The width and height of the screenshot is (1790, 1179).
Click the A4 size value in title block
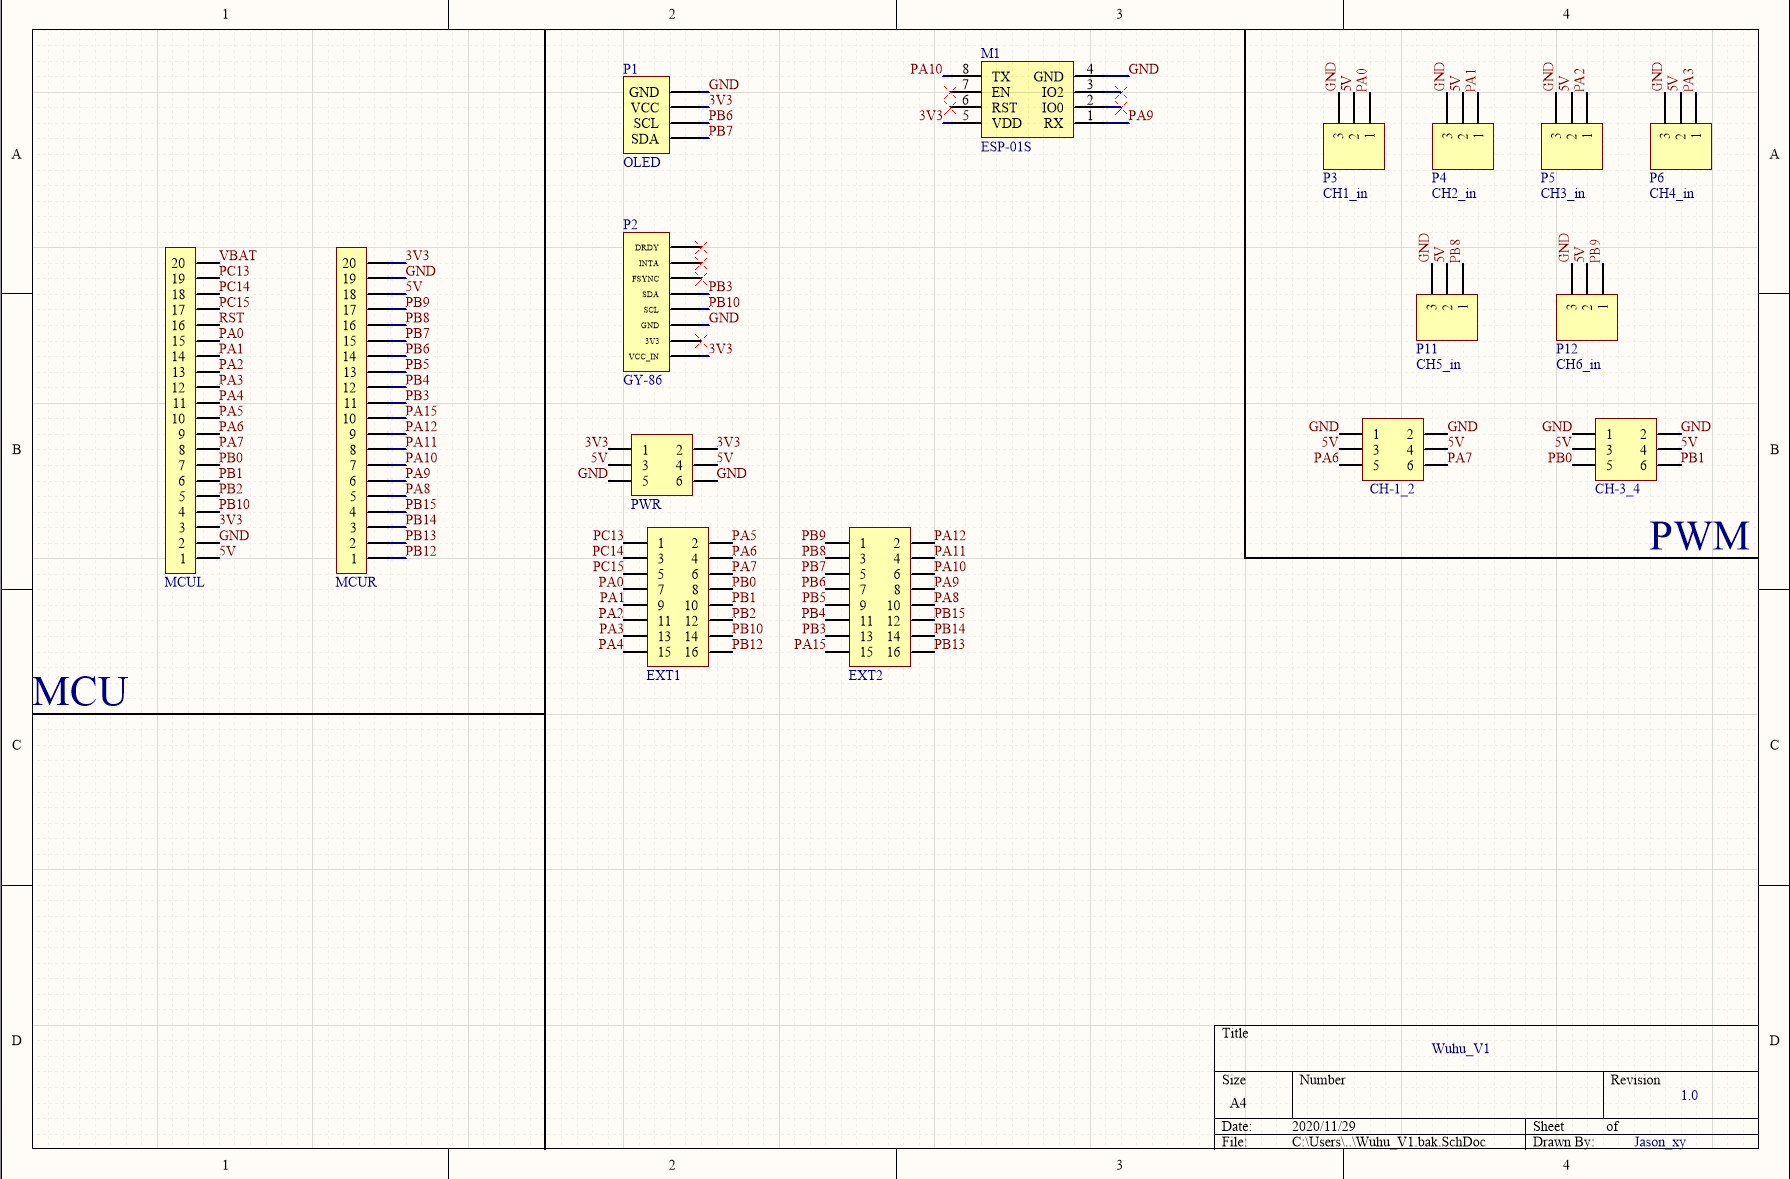click(1238, 1104)
